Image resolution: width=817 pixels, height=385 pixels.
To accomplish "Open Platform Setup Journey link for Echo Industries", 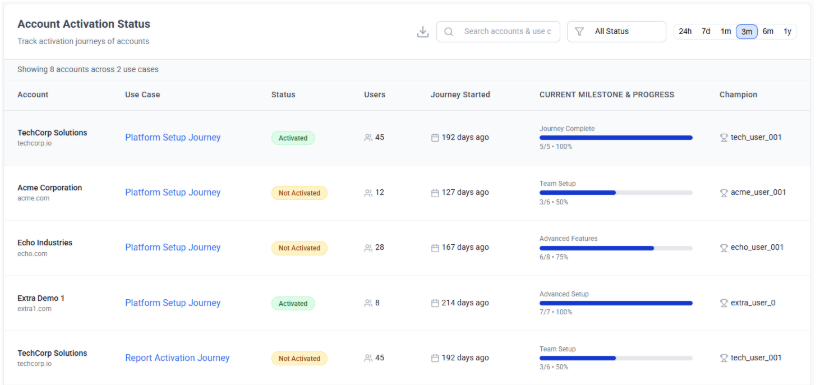I will coord(172,247).
